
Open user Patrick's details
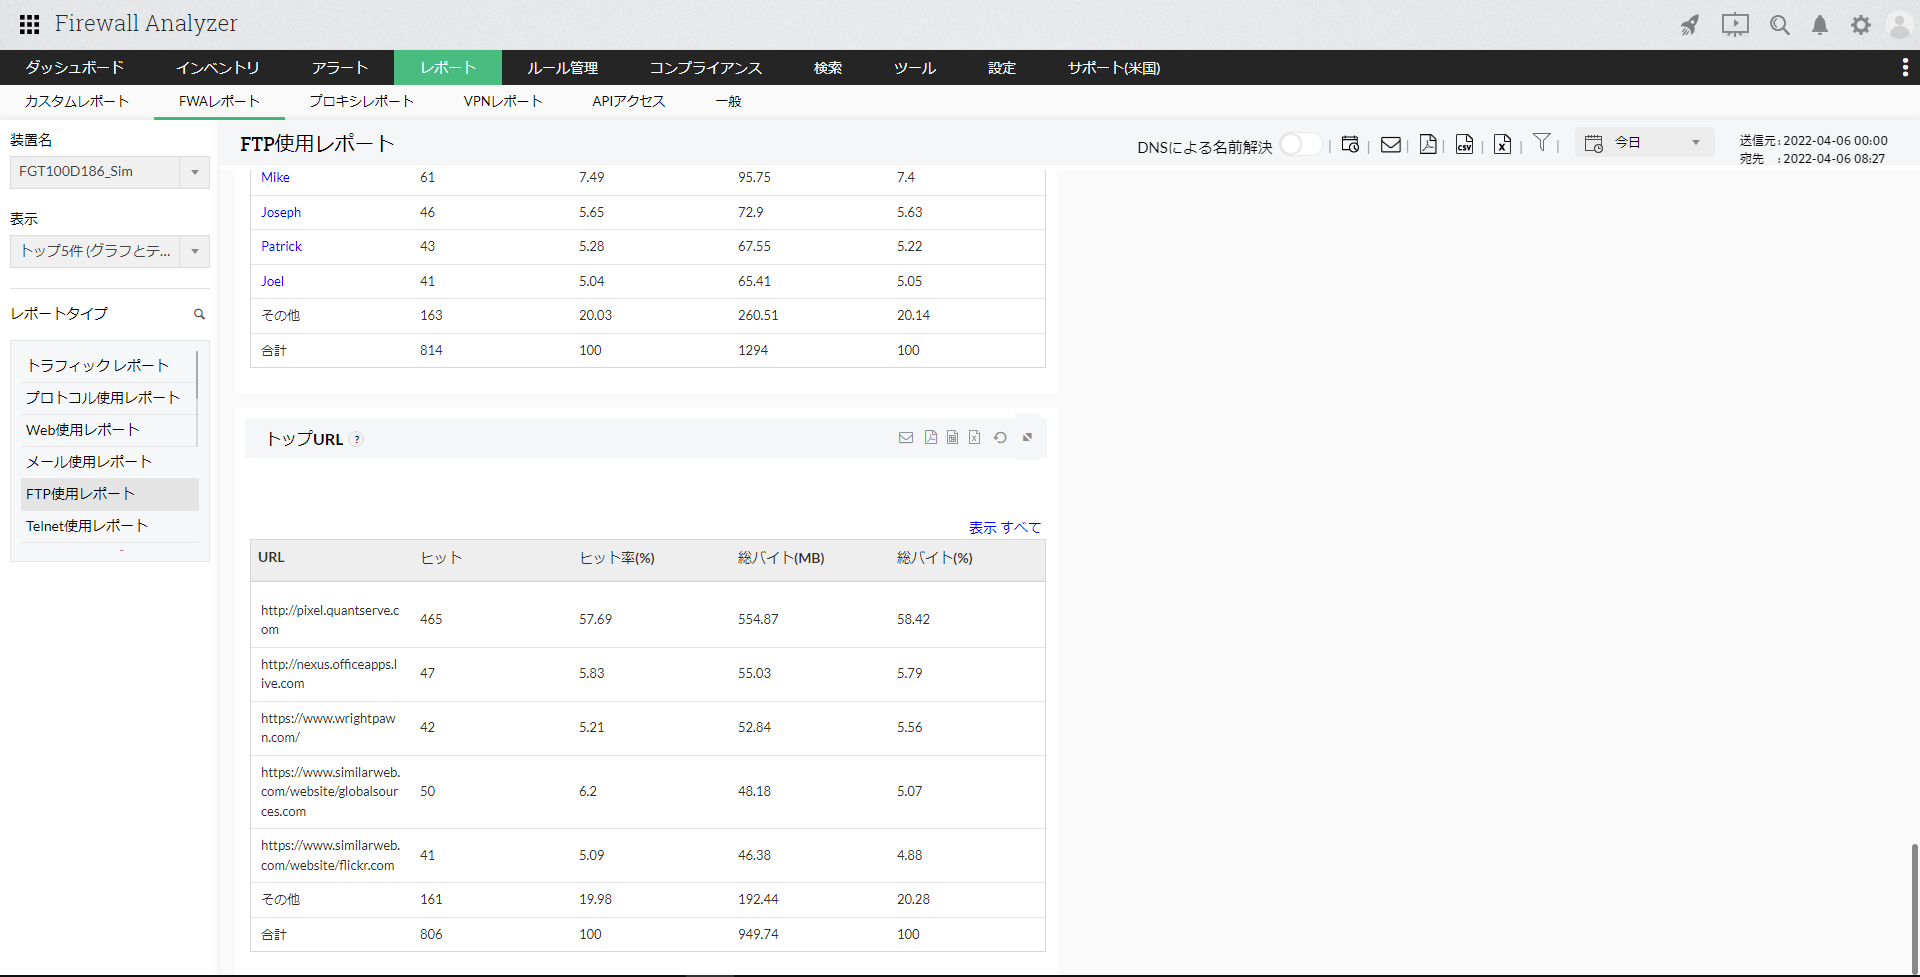click(x=281, y=247)
